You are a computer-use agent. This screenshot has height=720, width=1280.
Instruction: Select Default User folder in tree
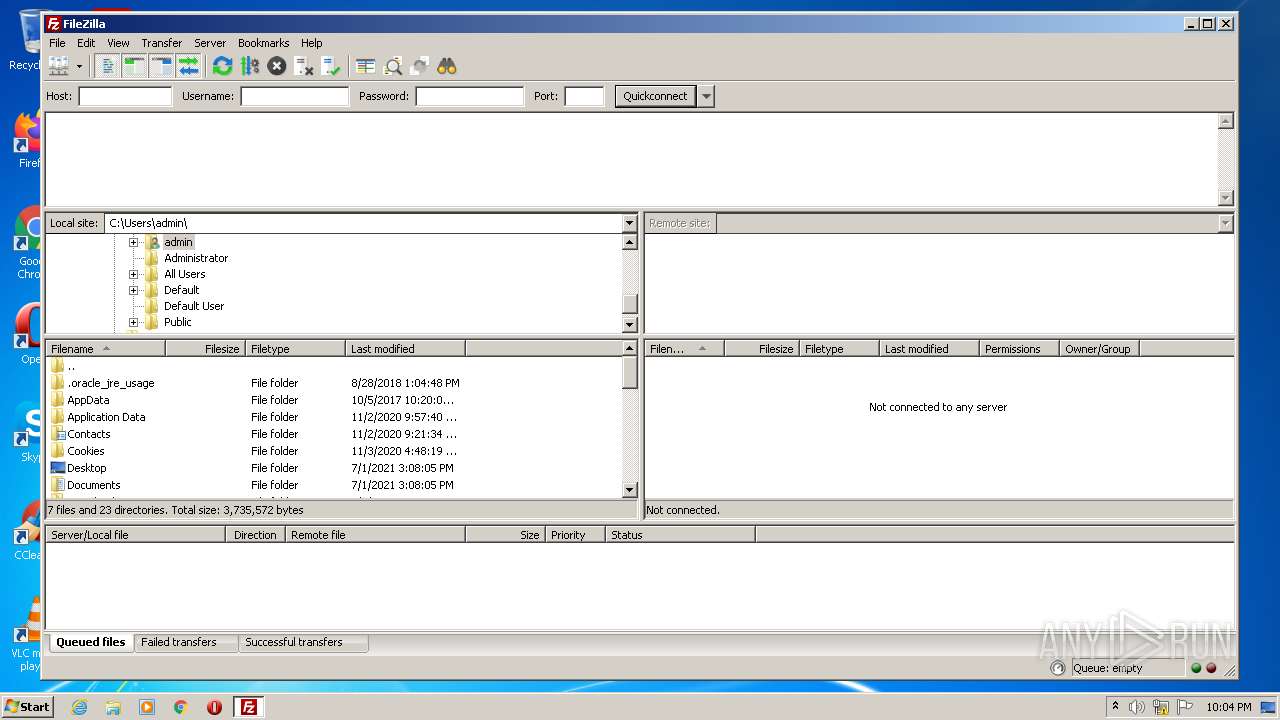point(194,306)
